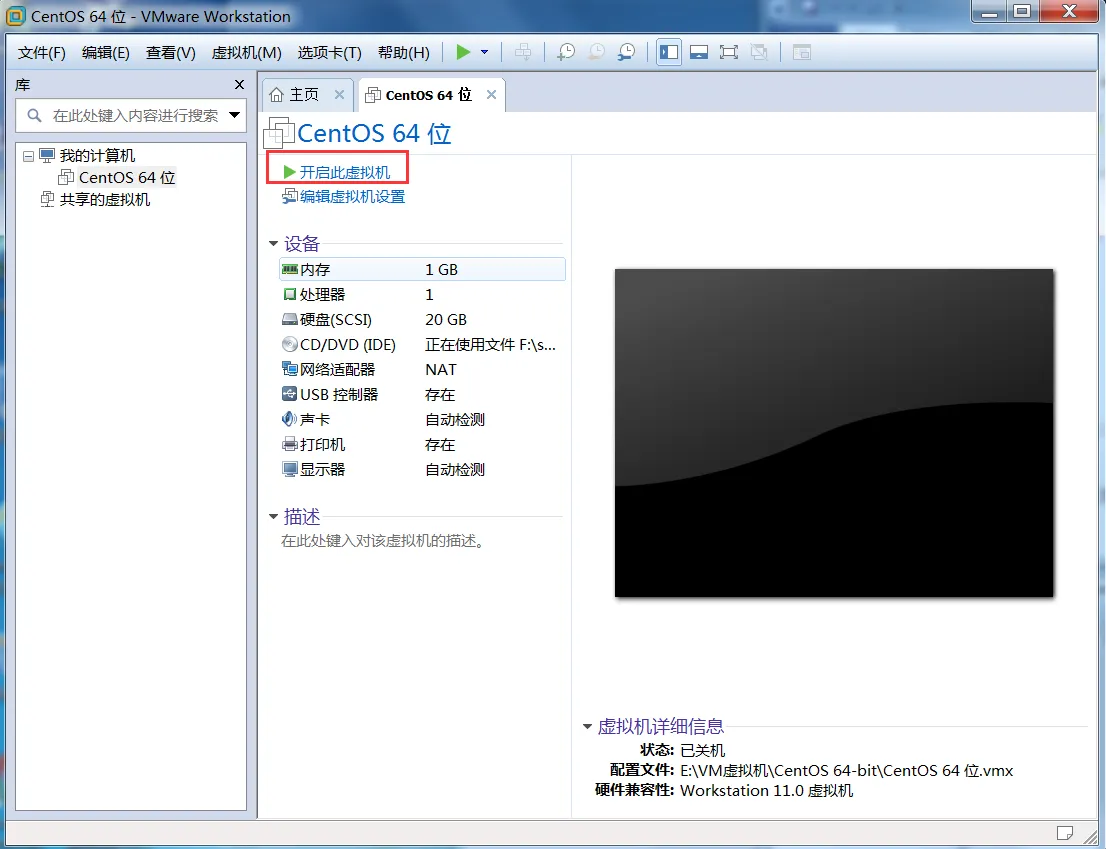Close the 库 library panel

pyautogui.click(x=239, y=85)
